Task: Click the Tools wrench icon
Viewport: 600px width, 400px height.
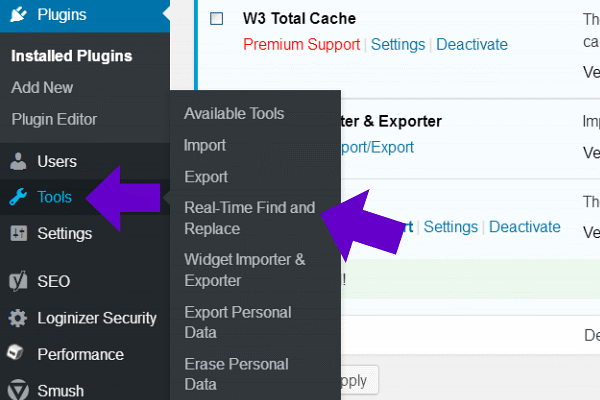Action: pyautogui.click(x=18, y=197)
